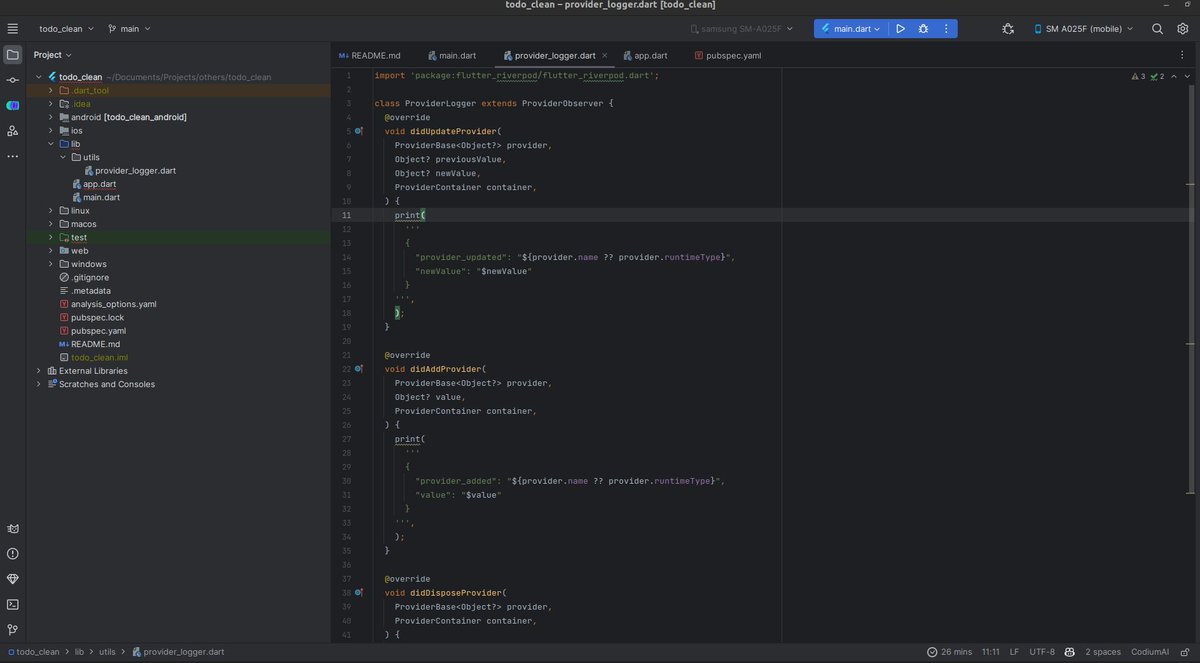The height and width of the screenshot is (663, 1200).
Task: Click line number 21 in the gutter
Action: point(345,355)
